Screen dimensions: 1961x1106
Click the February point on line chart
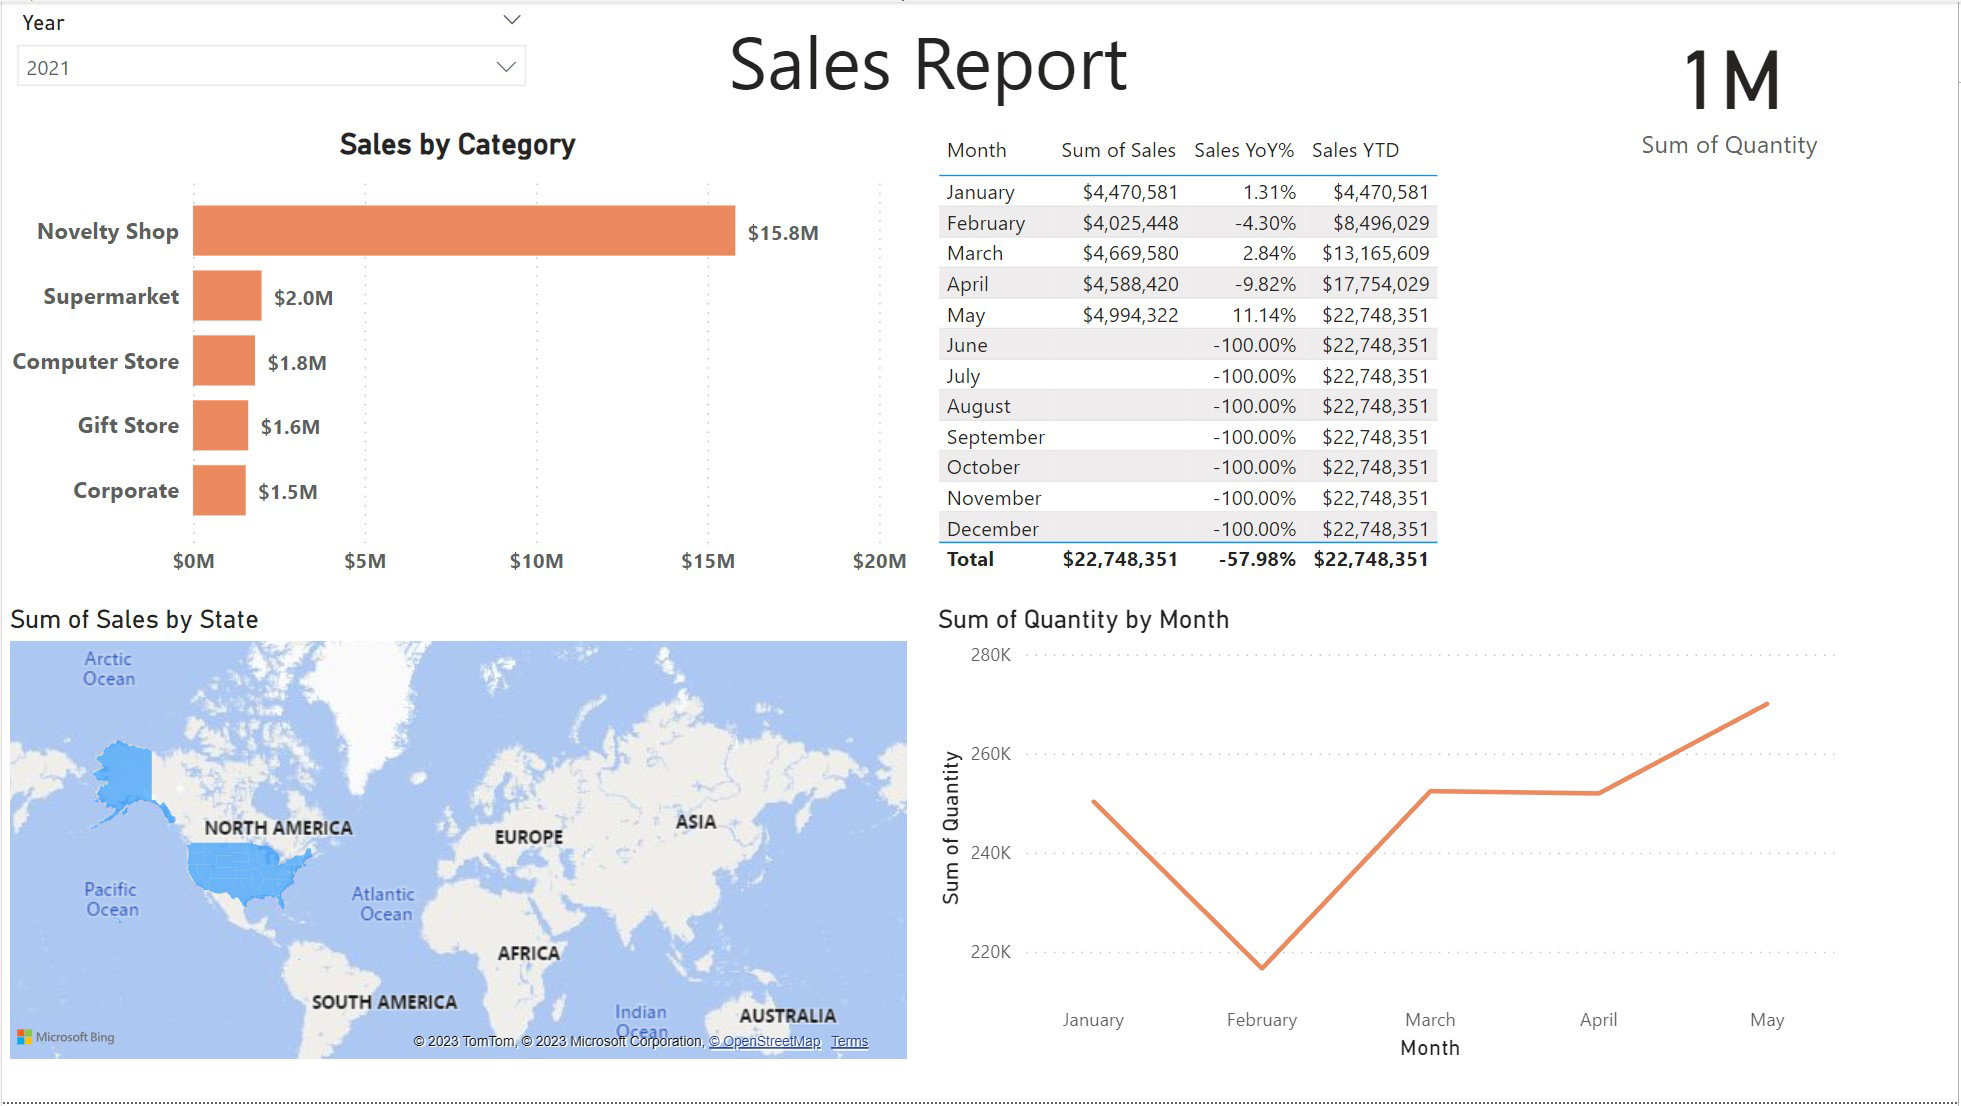pyautogui.click(x=1262, y=967)
